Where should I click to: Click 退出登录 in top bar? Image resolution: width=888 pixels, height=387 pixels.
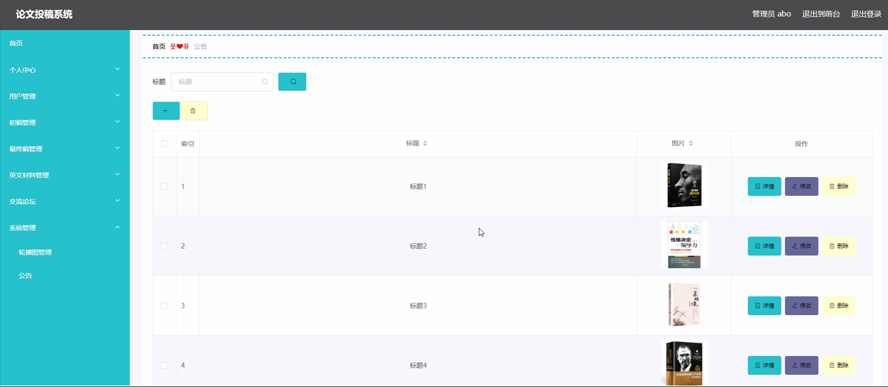(x=866, y=14)
